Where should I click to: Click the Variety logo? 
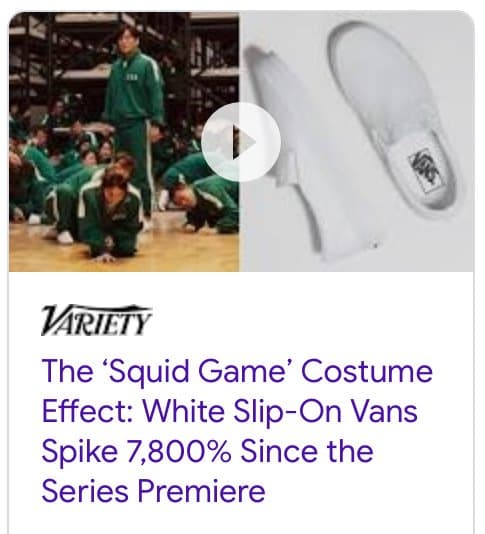point(96,320)
